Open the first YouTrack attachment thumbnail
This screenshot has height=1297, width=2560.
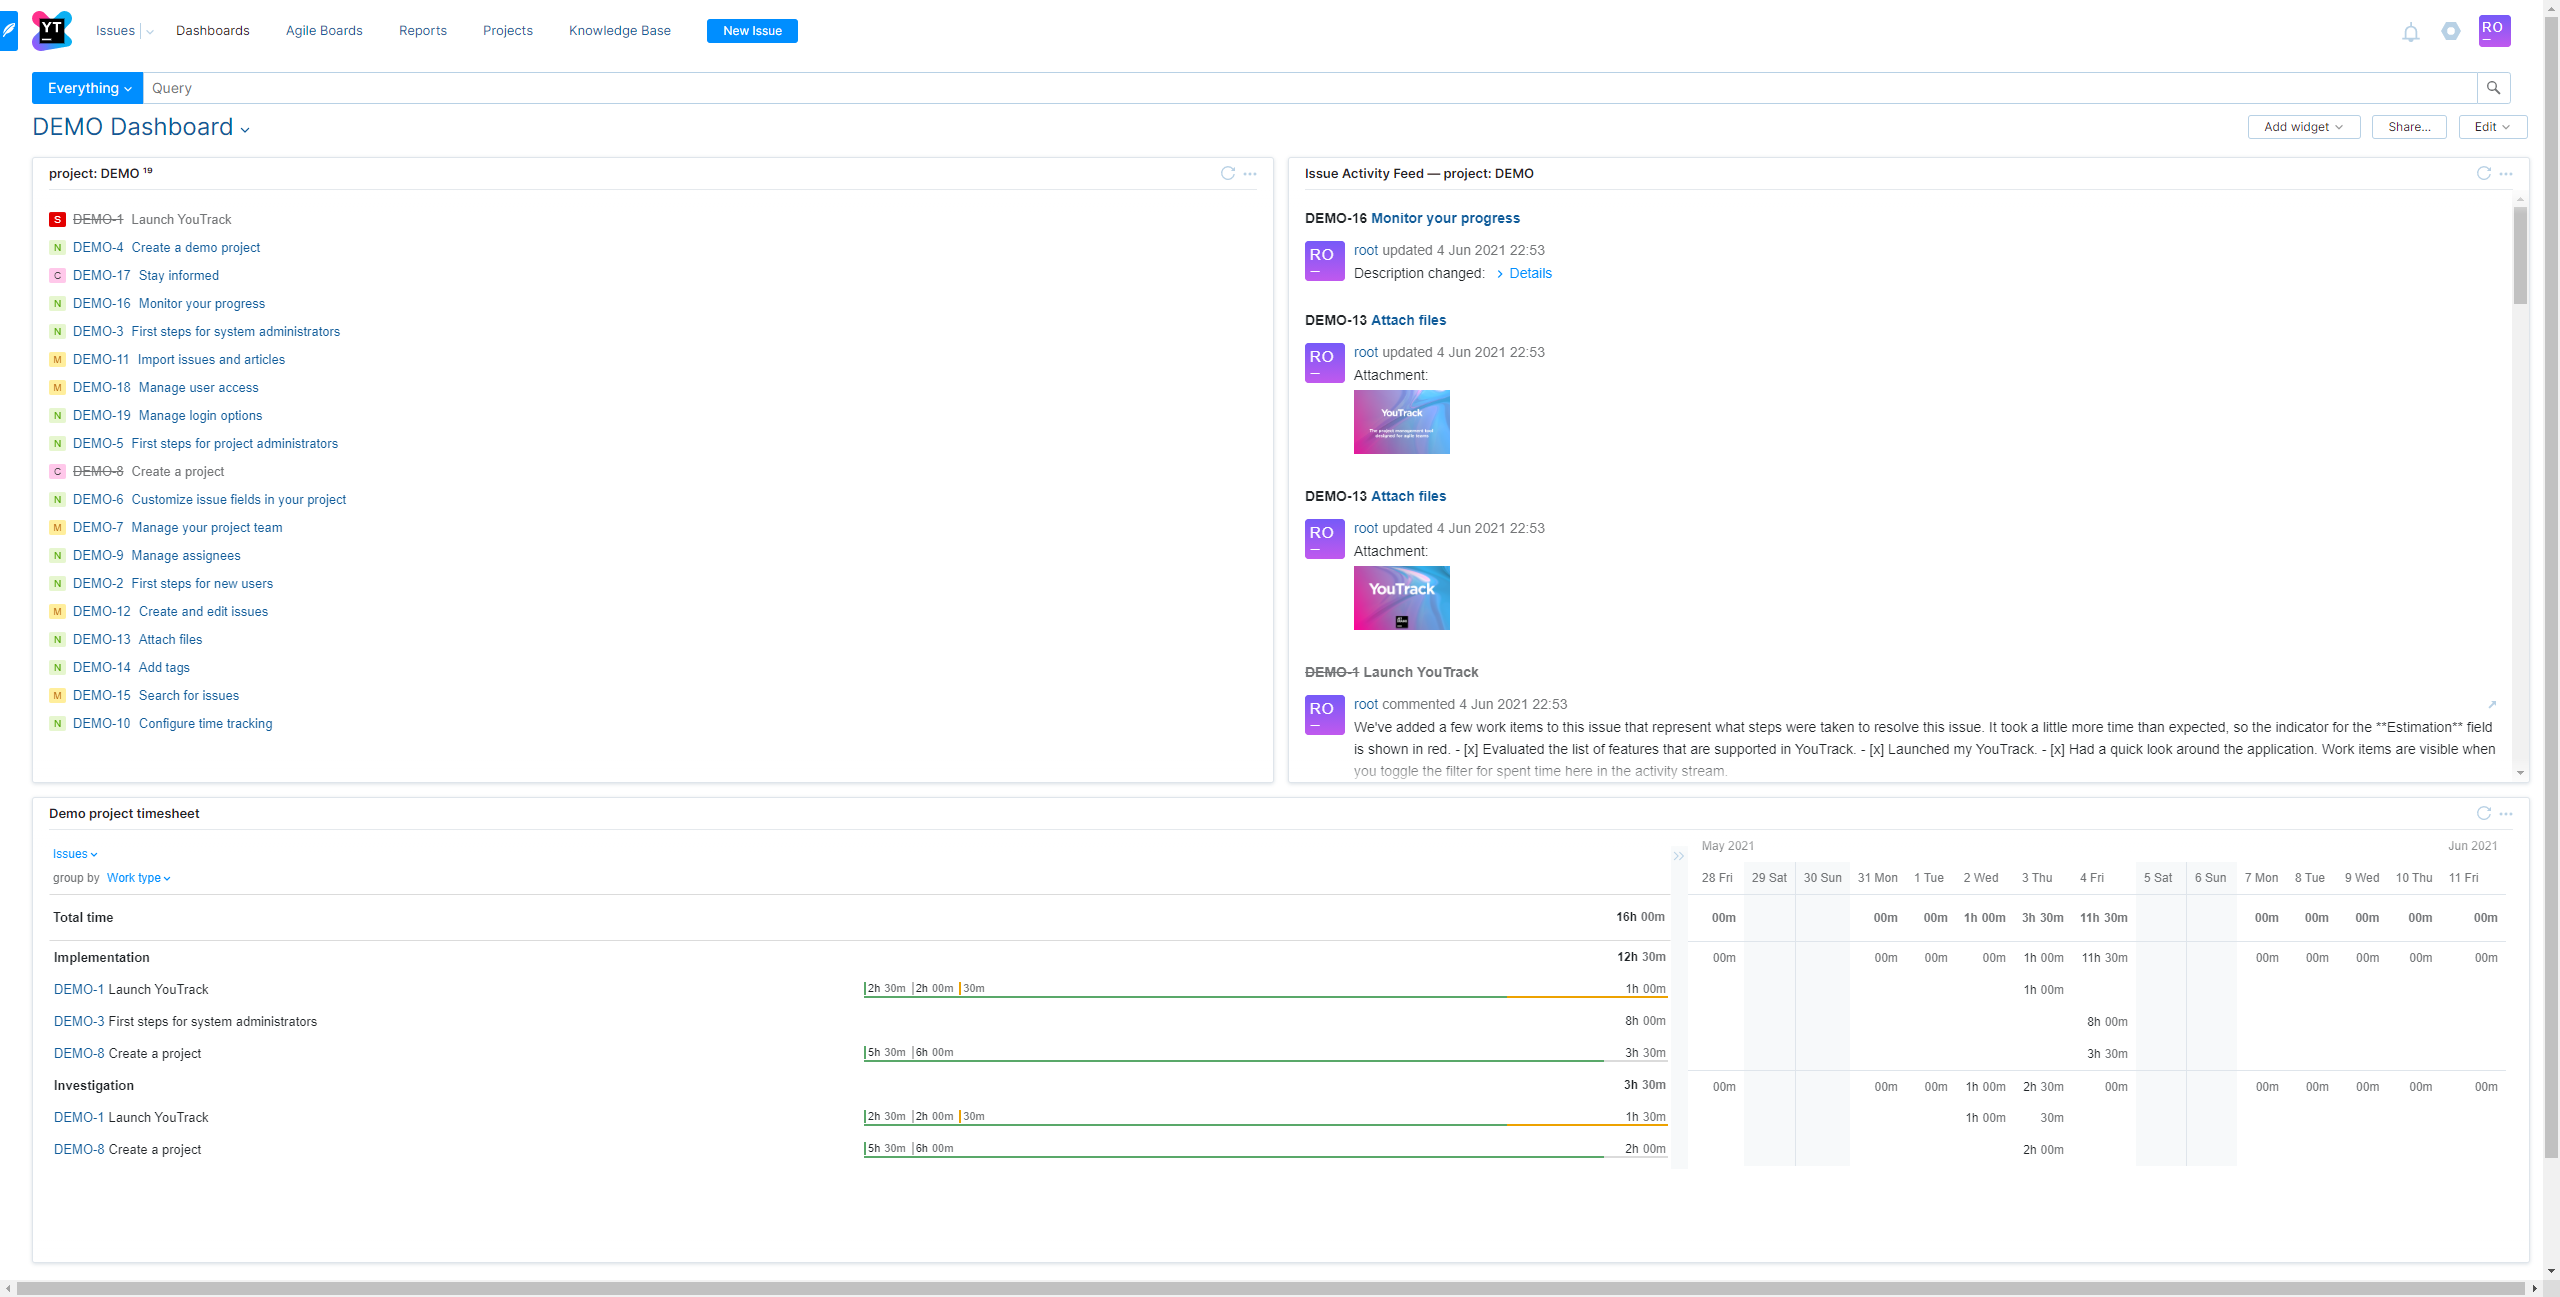pyautogui.click(x=1401, y=422)
